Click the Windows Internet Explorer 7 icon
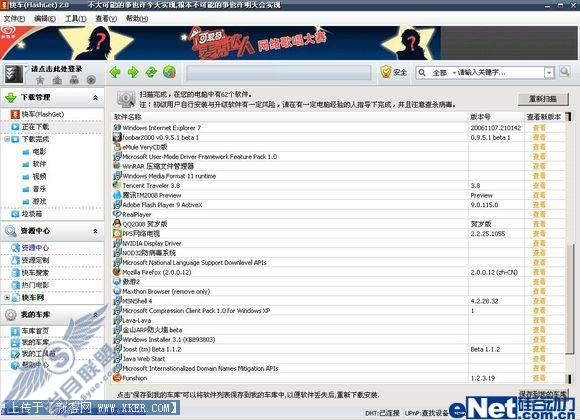 pyautogui.click(x=117, y=128)
